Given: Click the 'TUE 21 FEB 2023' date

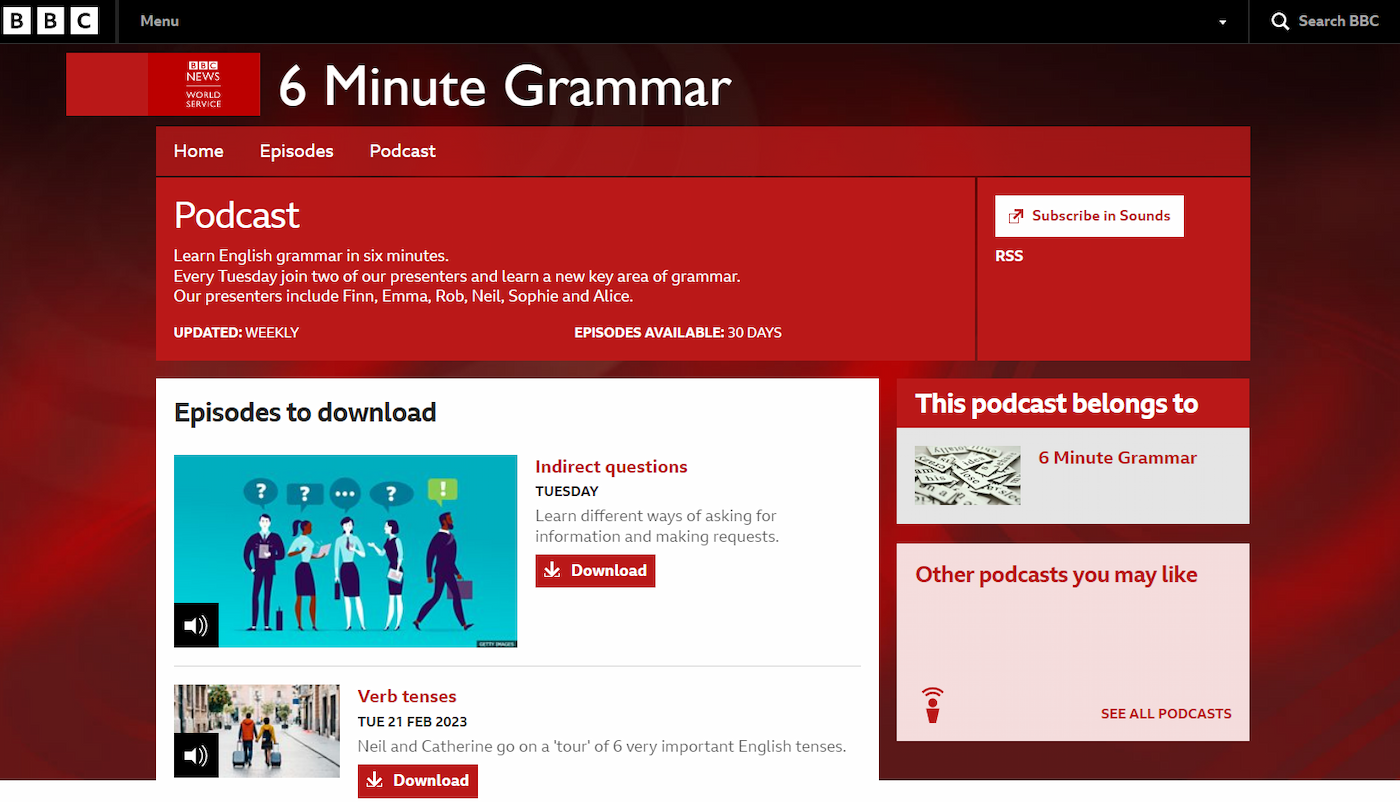Looking at the screenshot, I should click(x=412, y=722).
